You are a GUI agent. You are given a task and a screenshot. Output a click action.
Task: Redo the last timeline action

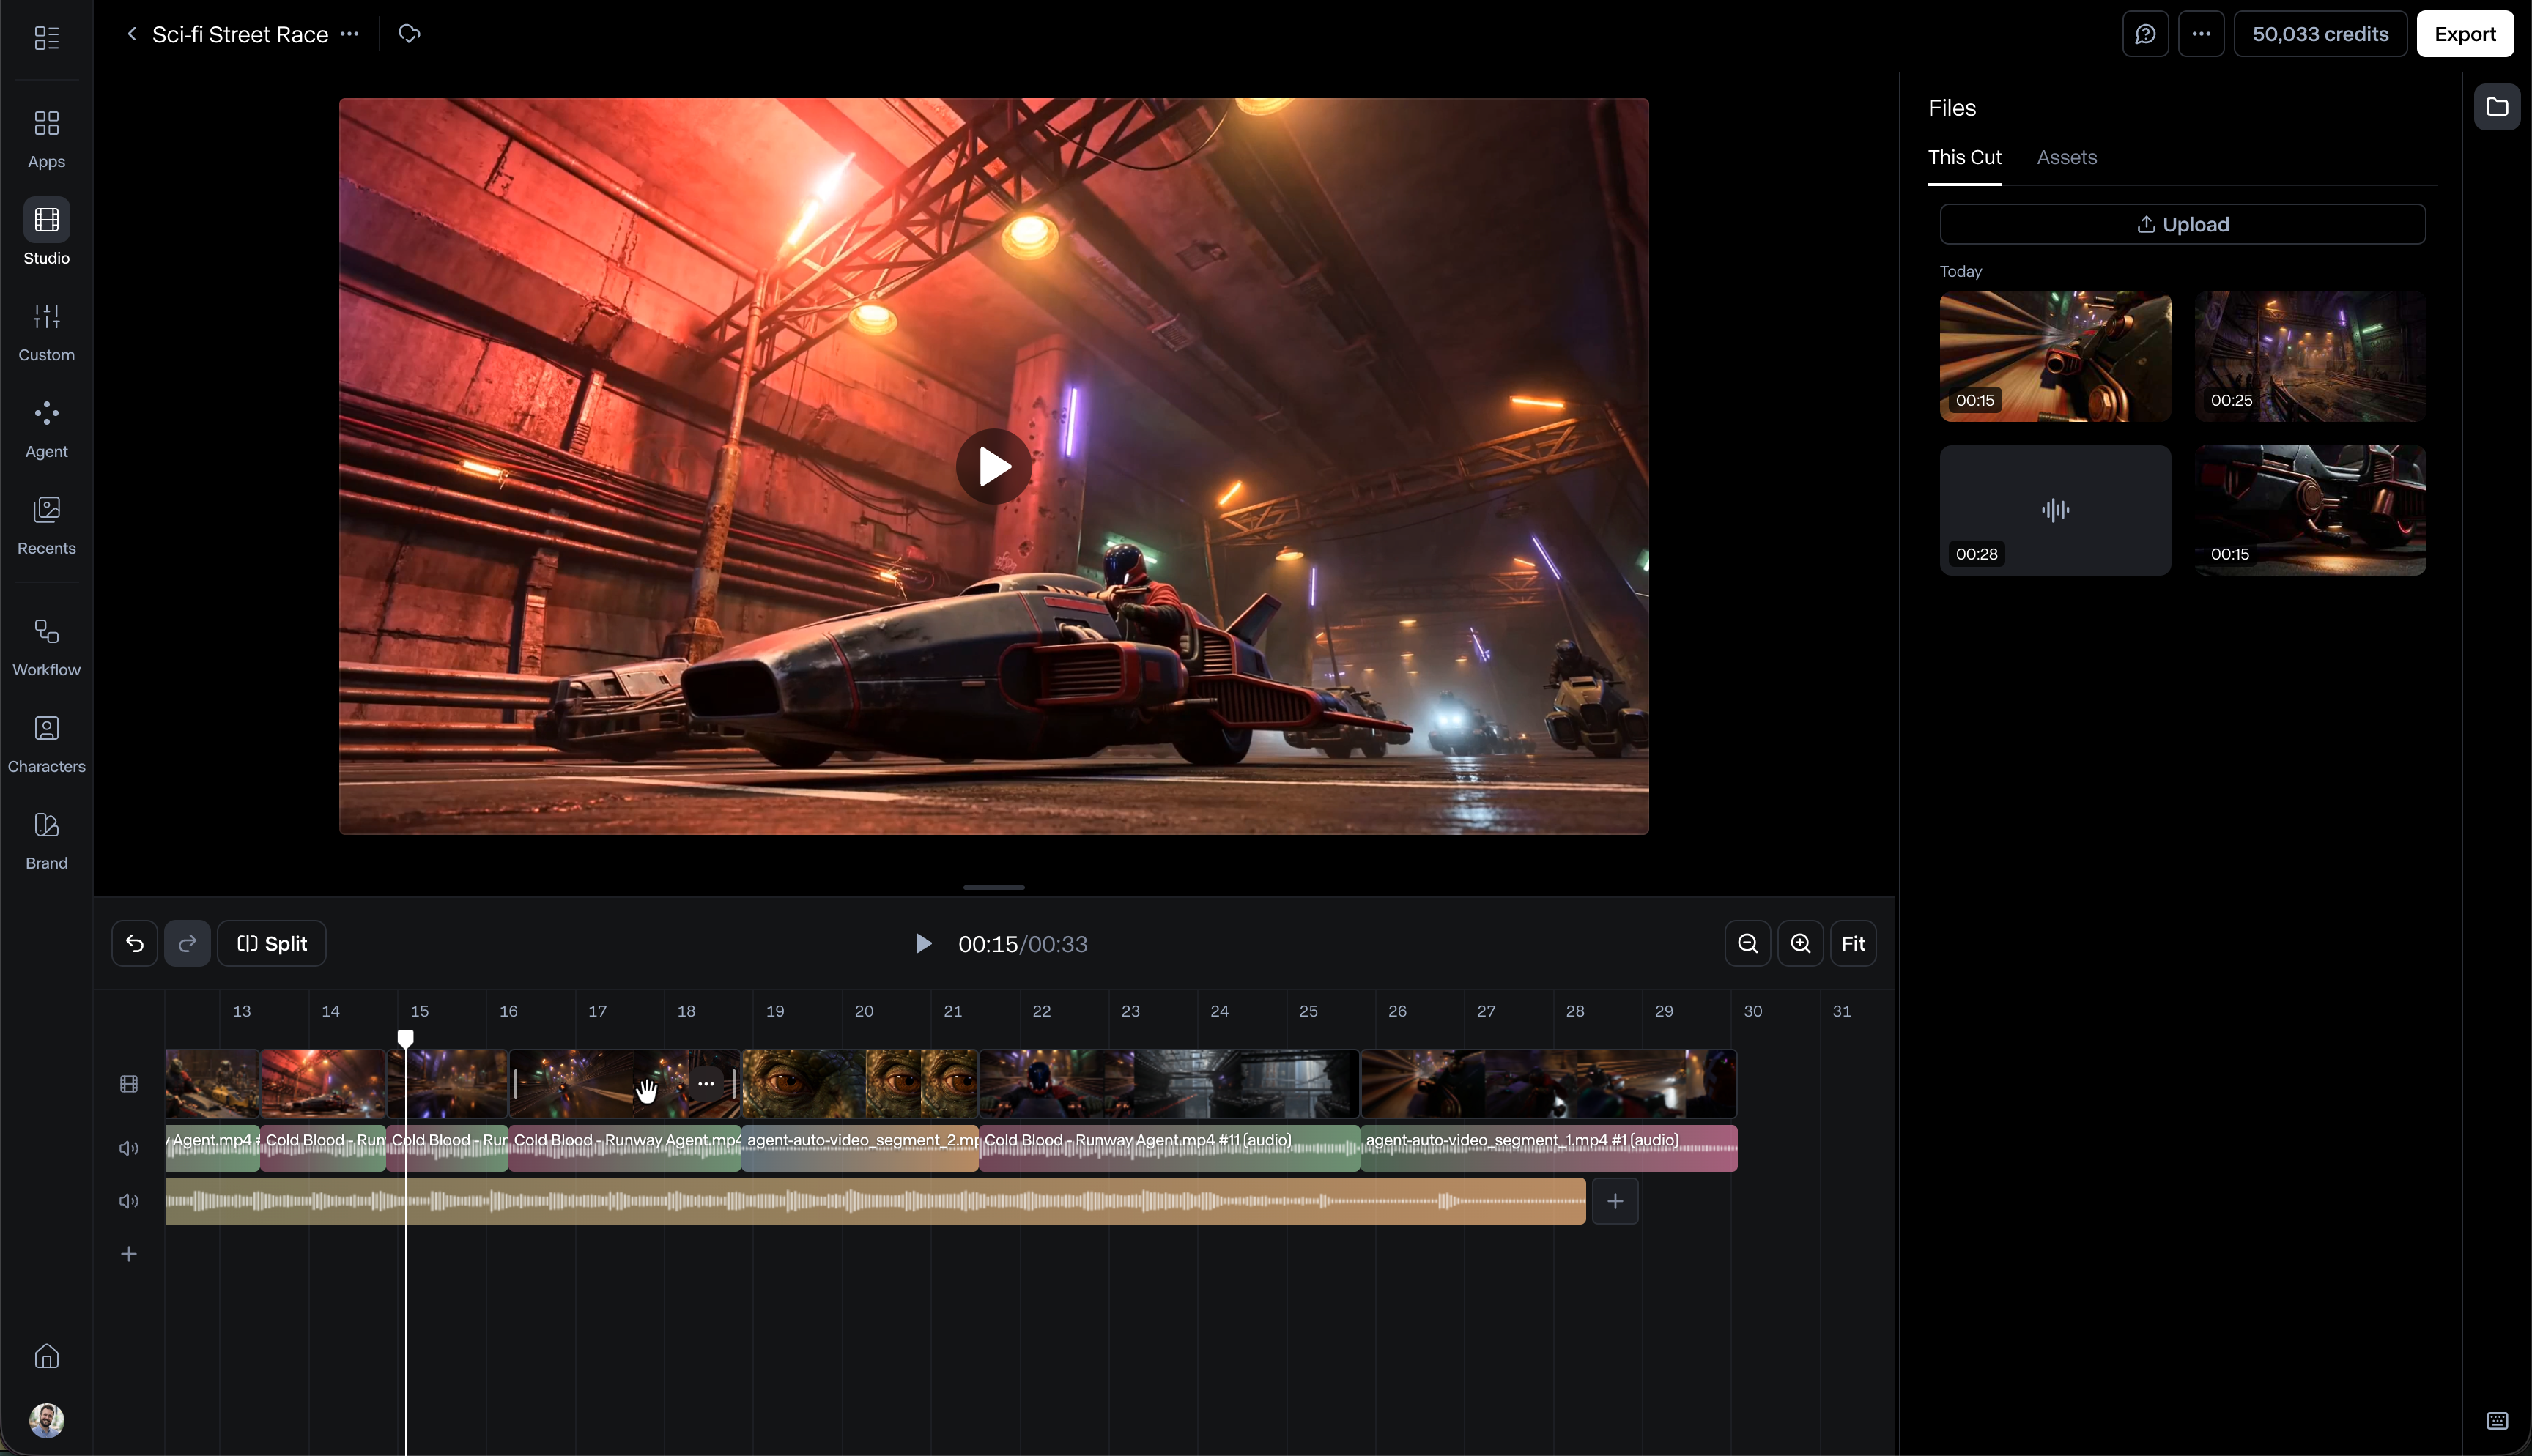tap(187, 943)
